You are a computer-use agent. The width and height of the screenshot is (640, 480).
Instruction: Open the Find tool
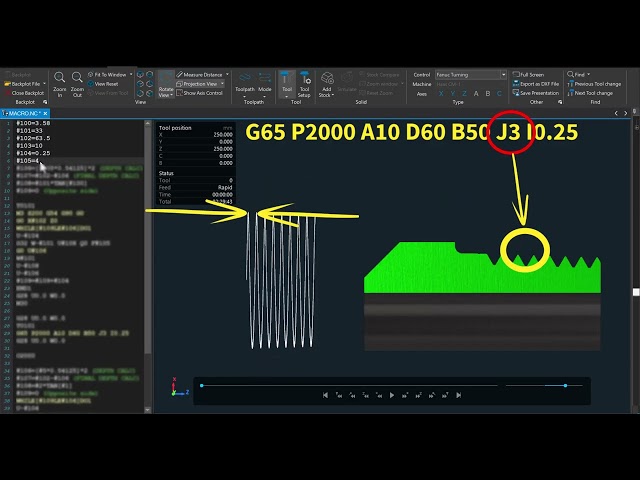(576, 75)
